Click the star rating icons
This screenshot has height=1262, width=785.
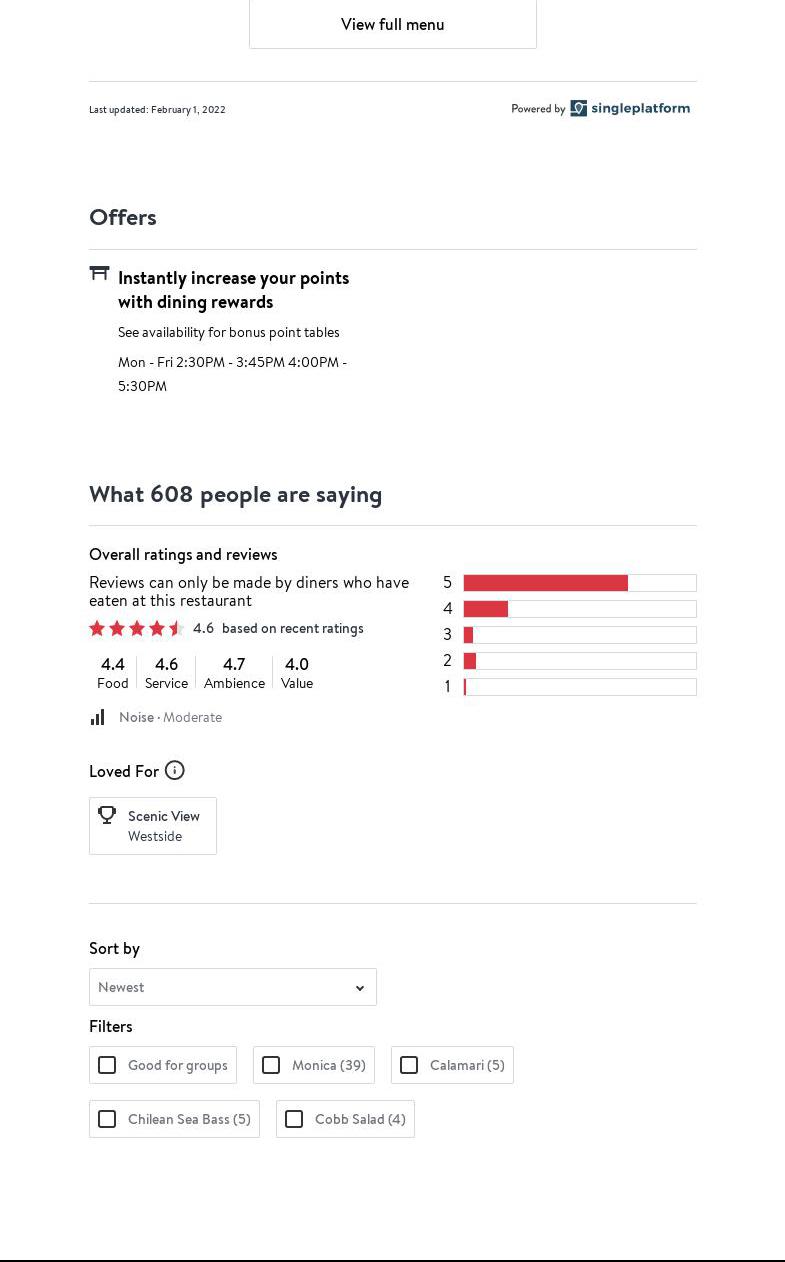[136, 628]
